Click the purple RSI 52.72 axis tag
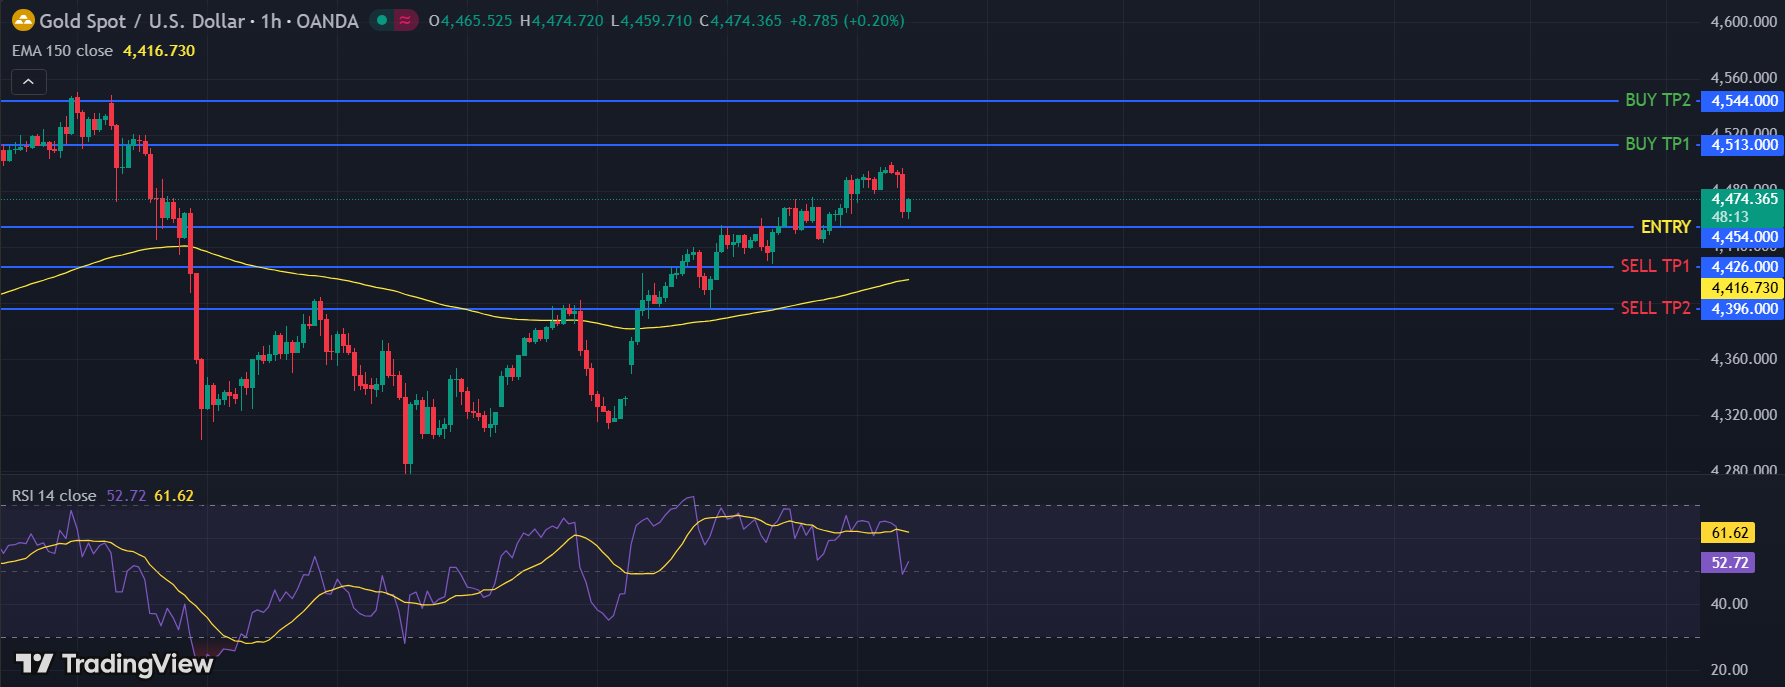This screenshot has height=687, width=1785. tap(1729, 563)
